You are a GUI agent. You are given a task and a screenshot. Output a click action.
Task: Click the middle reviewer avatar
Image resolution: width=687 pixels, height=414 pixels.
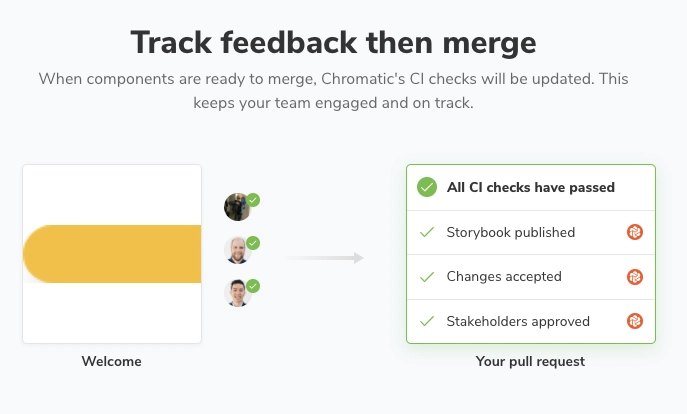point(237,250)
